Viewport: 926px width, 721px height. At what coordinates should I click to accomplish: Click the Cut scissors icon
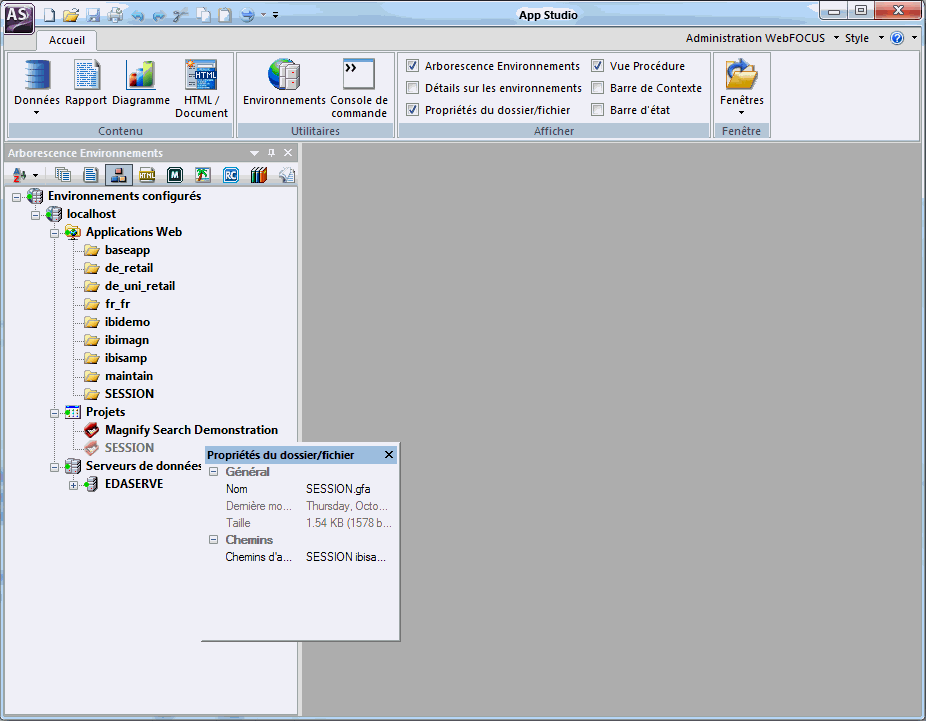[180, 15]
